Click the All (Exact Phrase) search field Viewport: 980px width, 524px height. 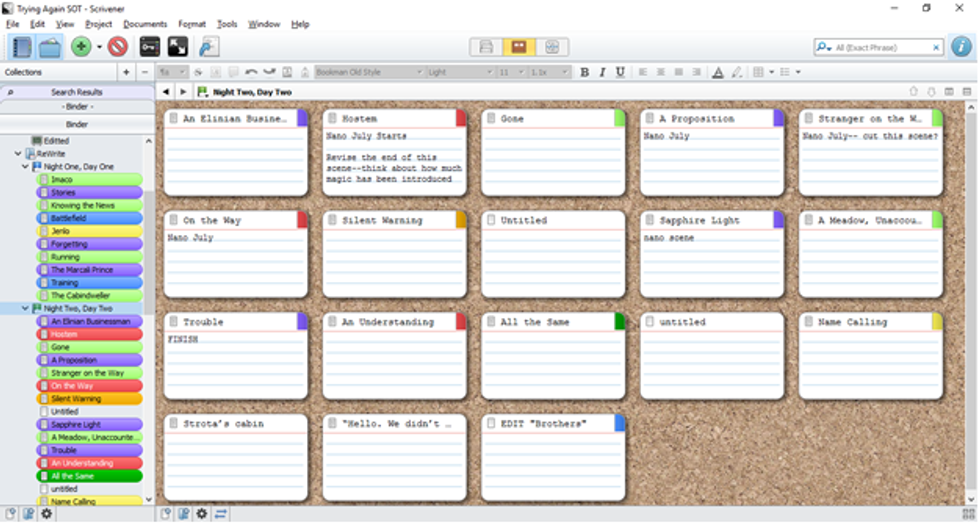880,47
